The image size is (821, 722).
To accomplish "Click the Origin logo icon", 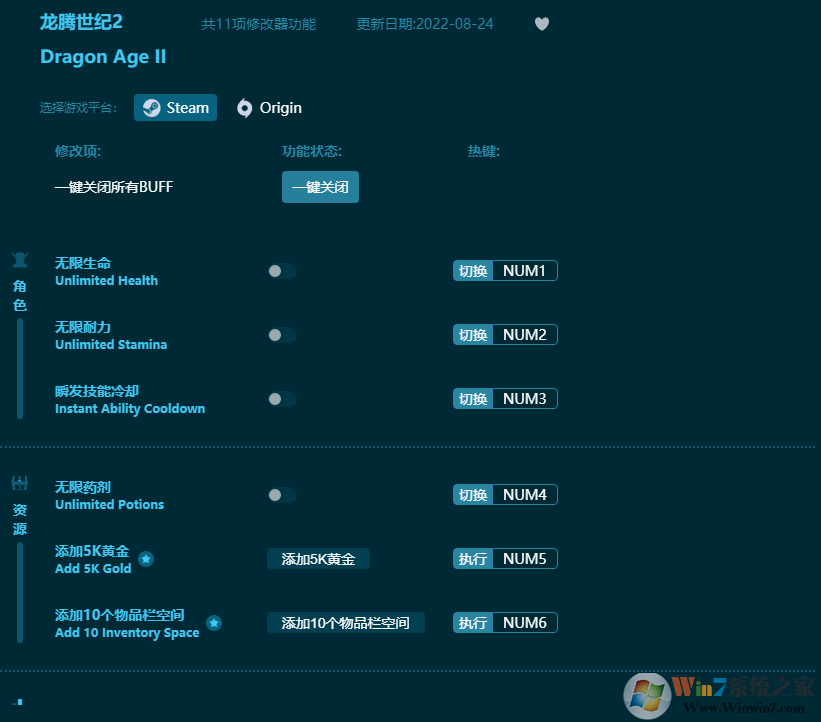I will (245, 108).
